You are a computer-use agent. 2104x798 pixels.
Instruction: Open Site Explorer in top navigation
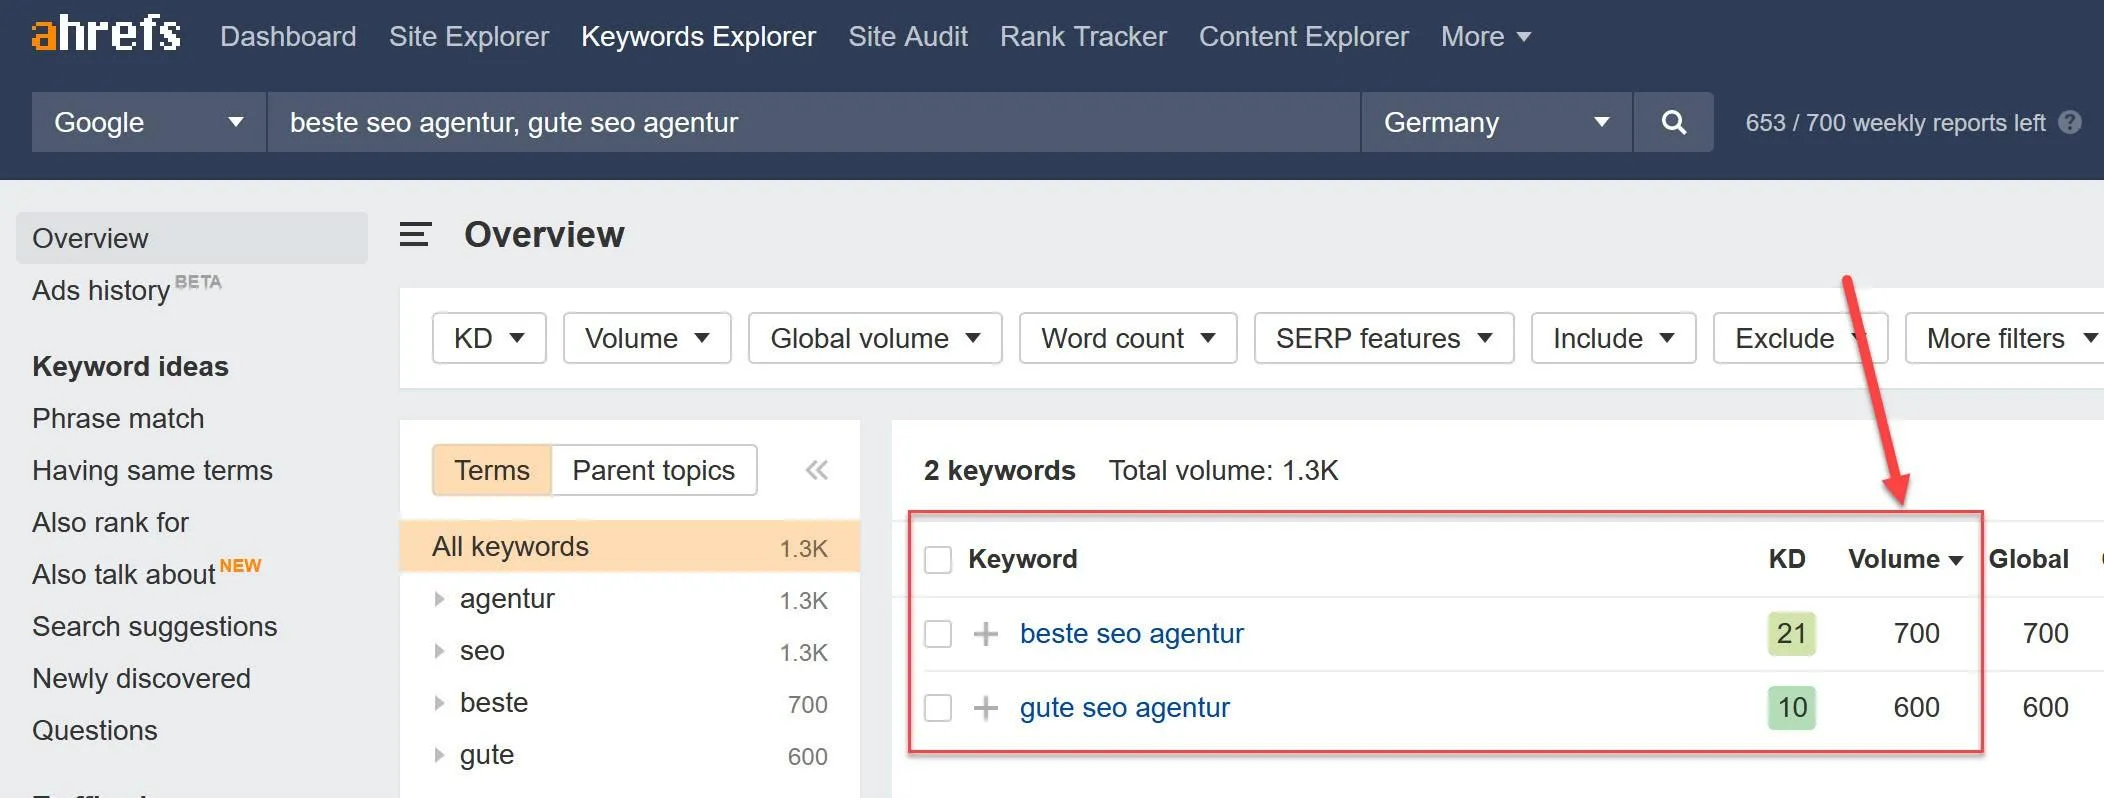coord(469,36)
